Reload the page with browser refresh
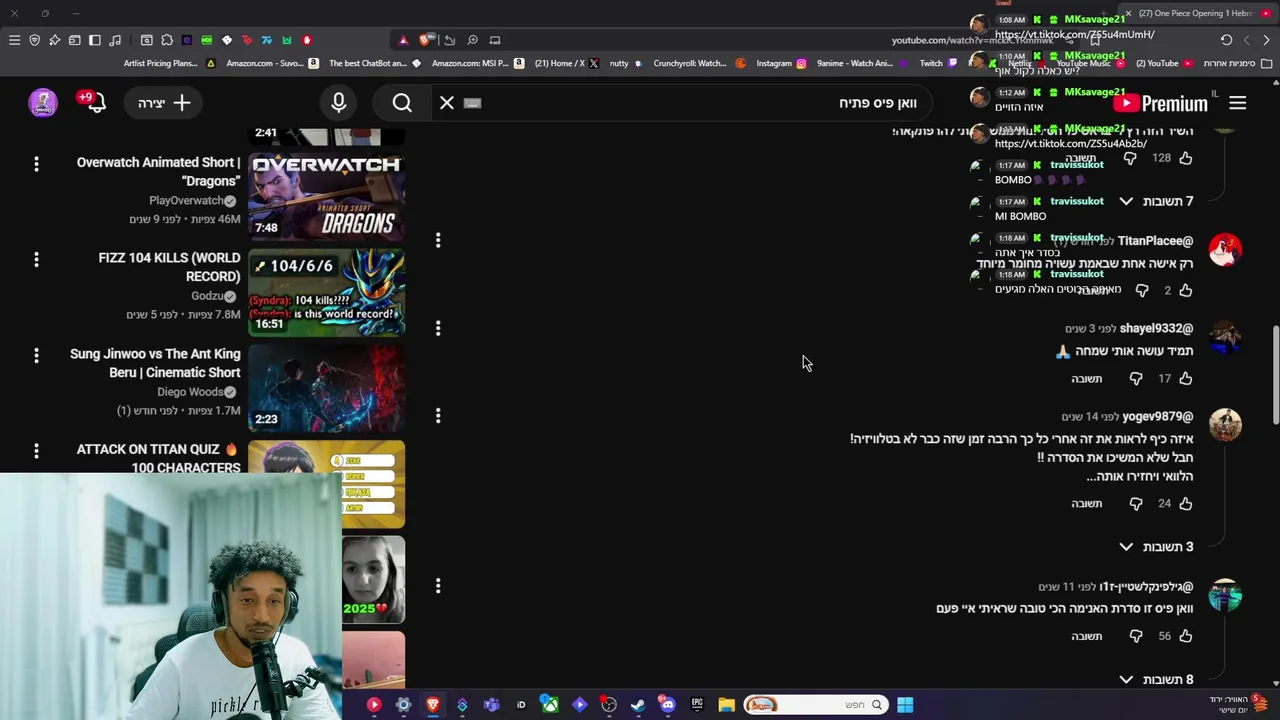1280x720 pixels. pyautogui.click(x=1227, y=40)
